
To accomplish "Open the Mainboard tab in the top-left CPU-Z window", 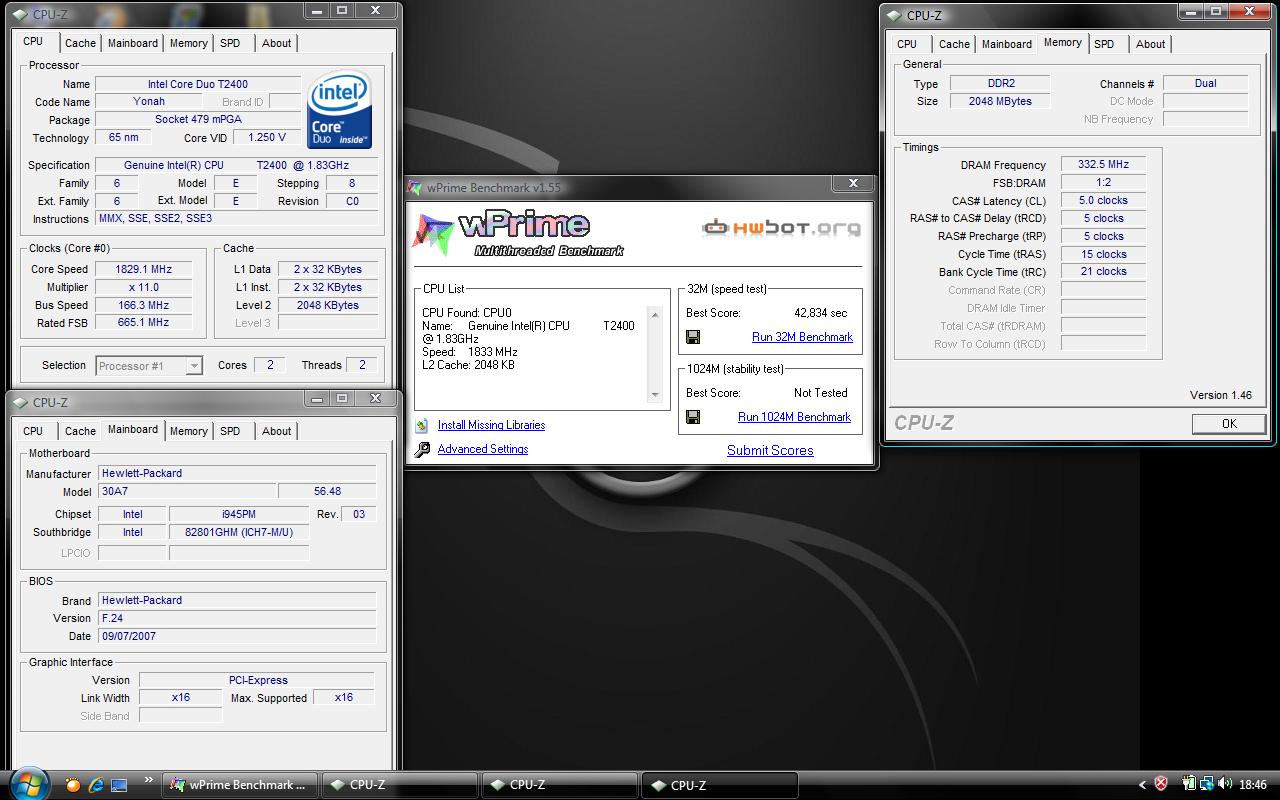I will (x=133, y=43).
